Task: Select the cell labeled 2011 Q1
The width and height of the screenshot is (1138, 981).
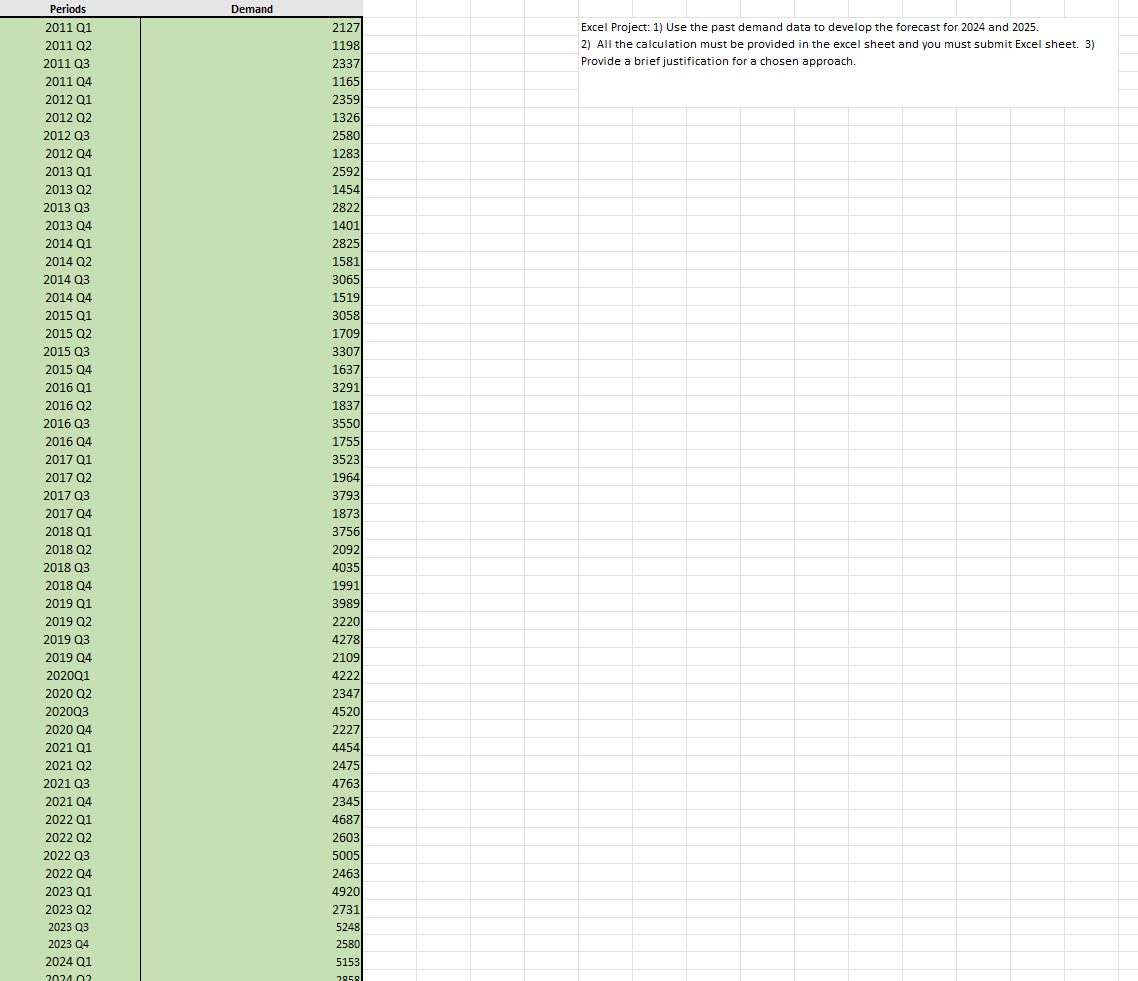Action: point(68,27)
